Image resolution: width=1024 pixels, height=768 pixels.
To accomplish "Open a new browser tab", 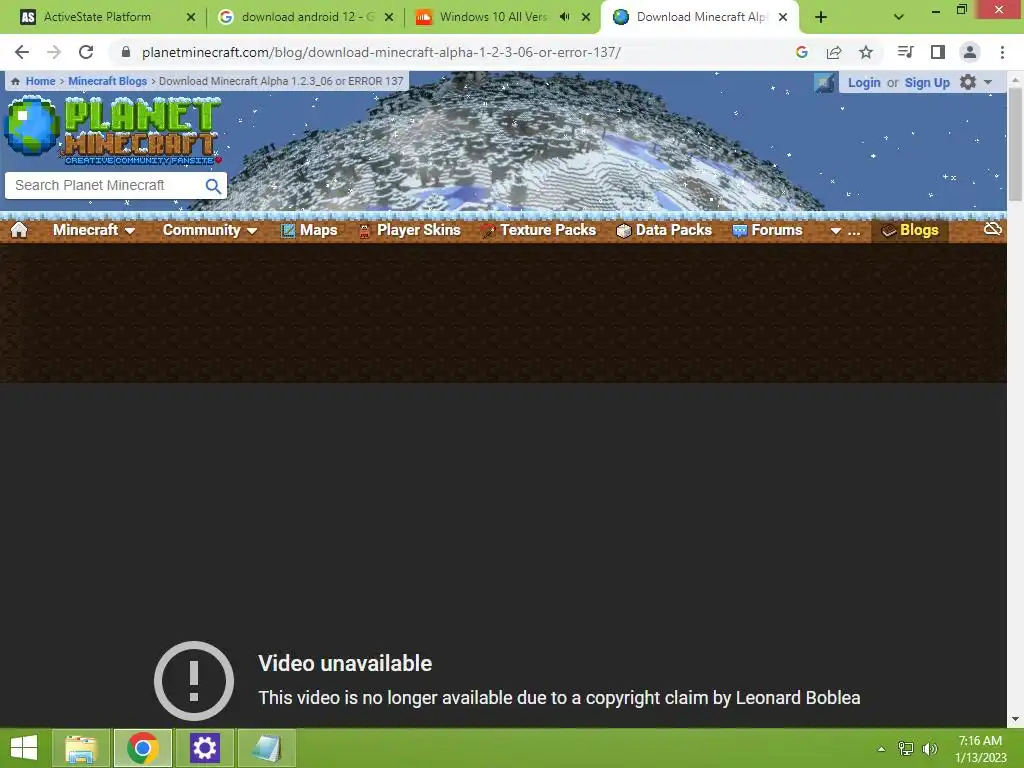I will 821,17.
